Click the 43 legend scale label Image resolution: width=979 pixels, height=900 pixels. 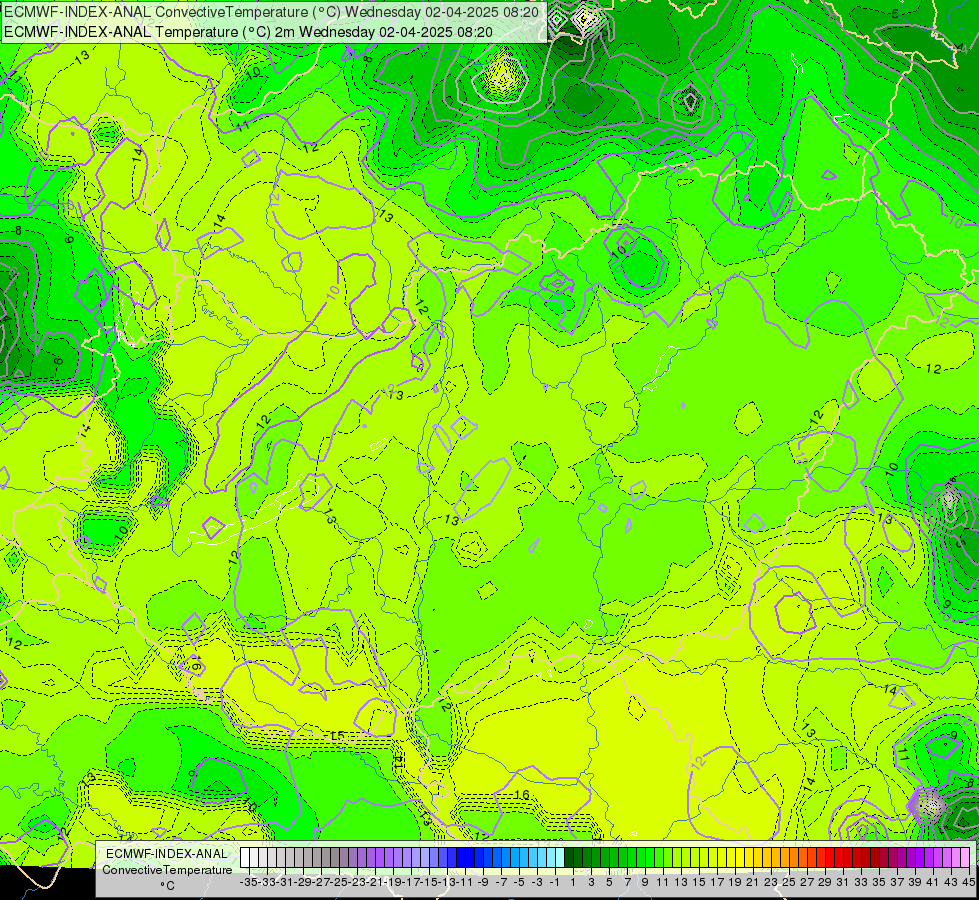[x=951, y=882]
